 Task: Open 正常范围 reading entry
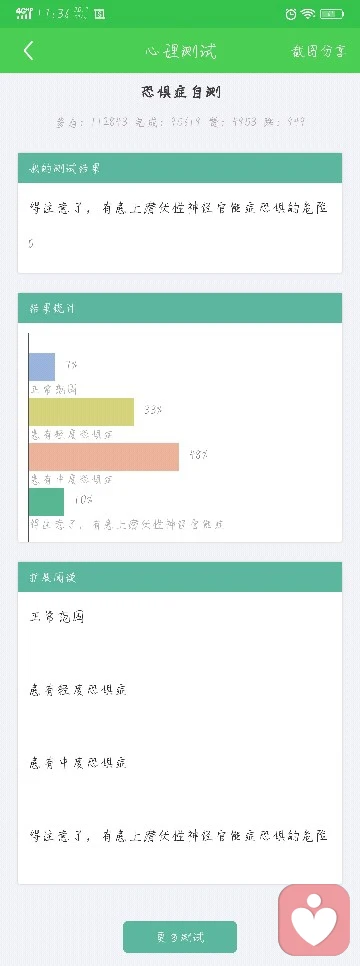57,617
